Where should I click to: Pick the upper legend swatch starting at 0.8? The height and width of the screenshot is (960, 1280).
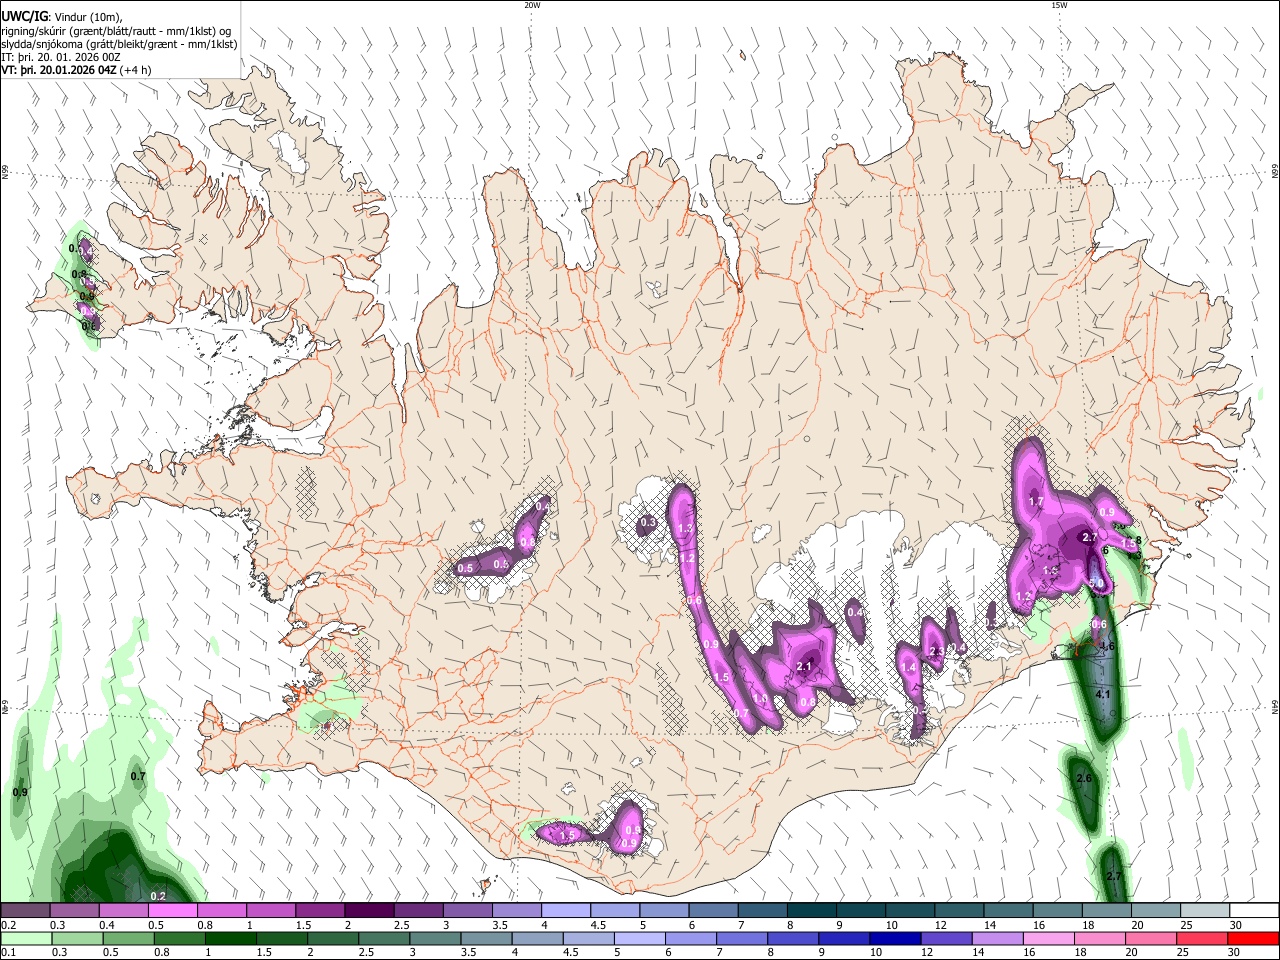click(x=223, y=911)
